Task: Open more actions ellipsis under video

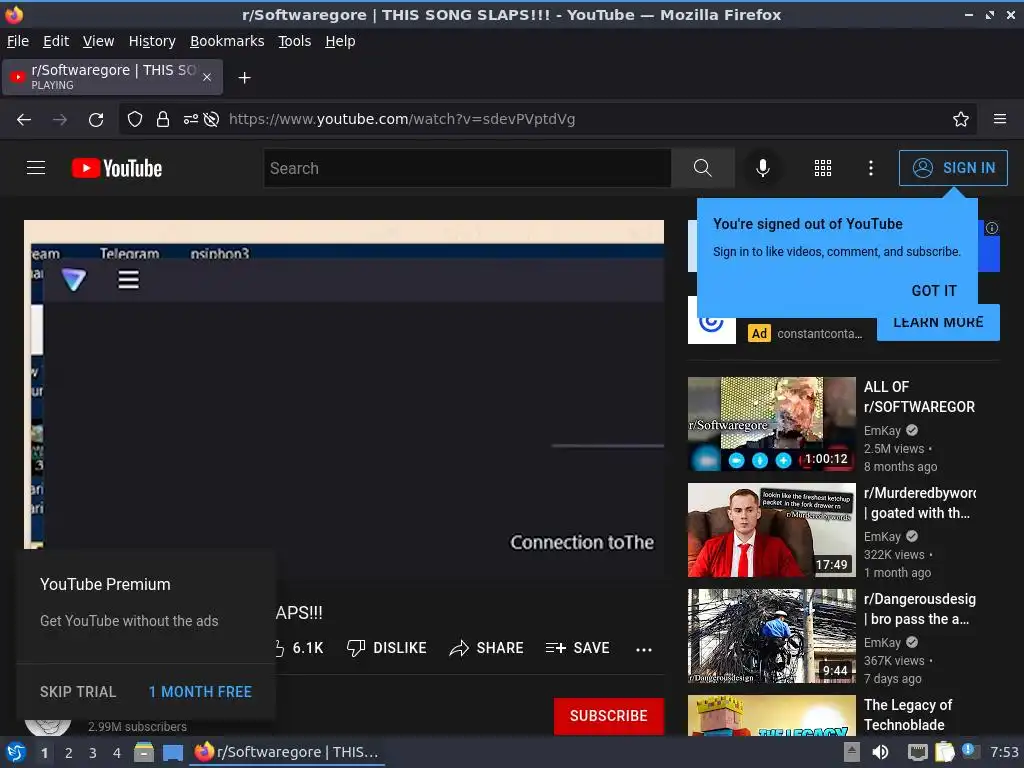Action: point(644,649)
